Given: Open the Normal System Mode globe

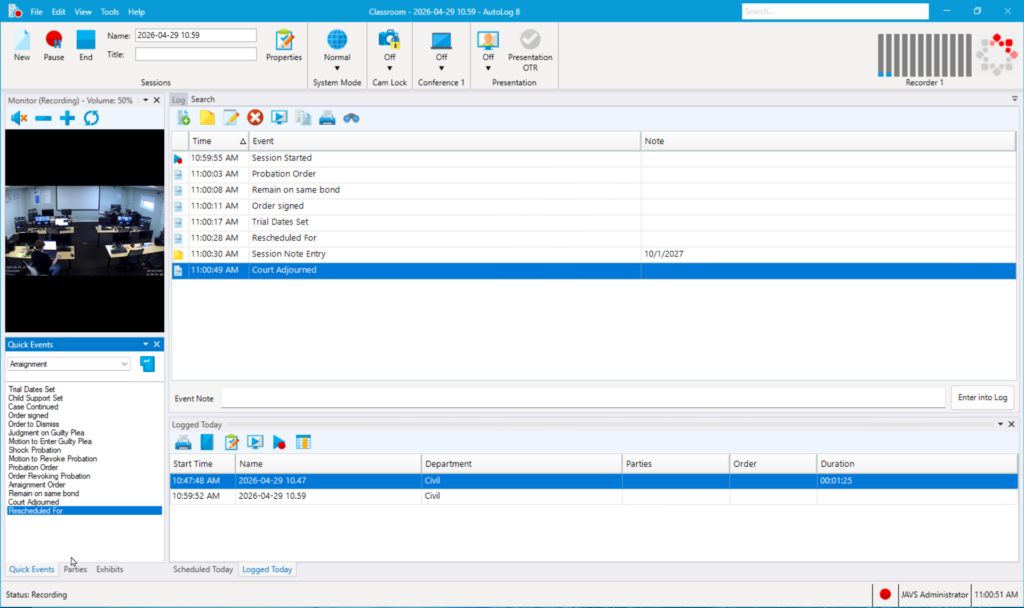Looking at the screenshot, I should (337, 40).
